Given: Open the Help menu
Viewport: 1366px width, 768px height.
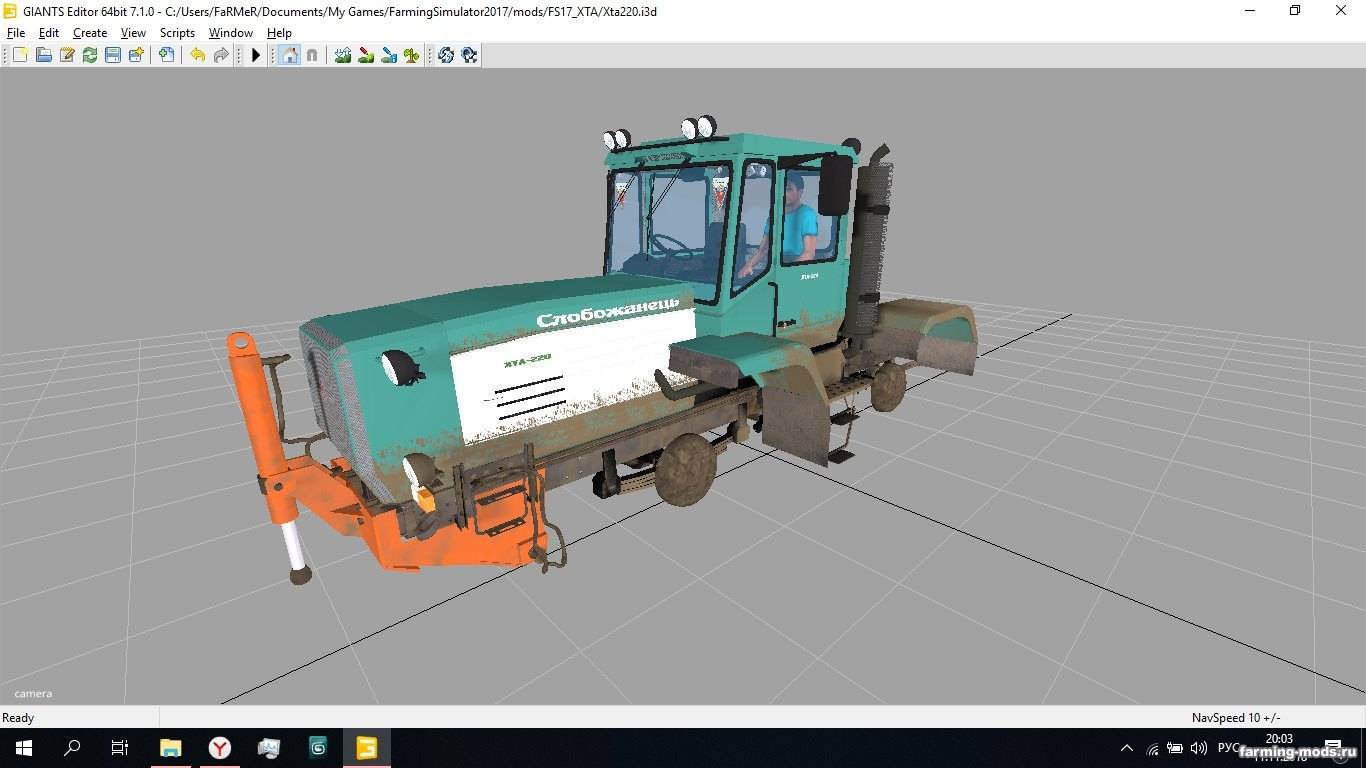Looking at the screenshot, I should [x=279, y=33].
